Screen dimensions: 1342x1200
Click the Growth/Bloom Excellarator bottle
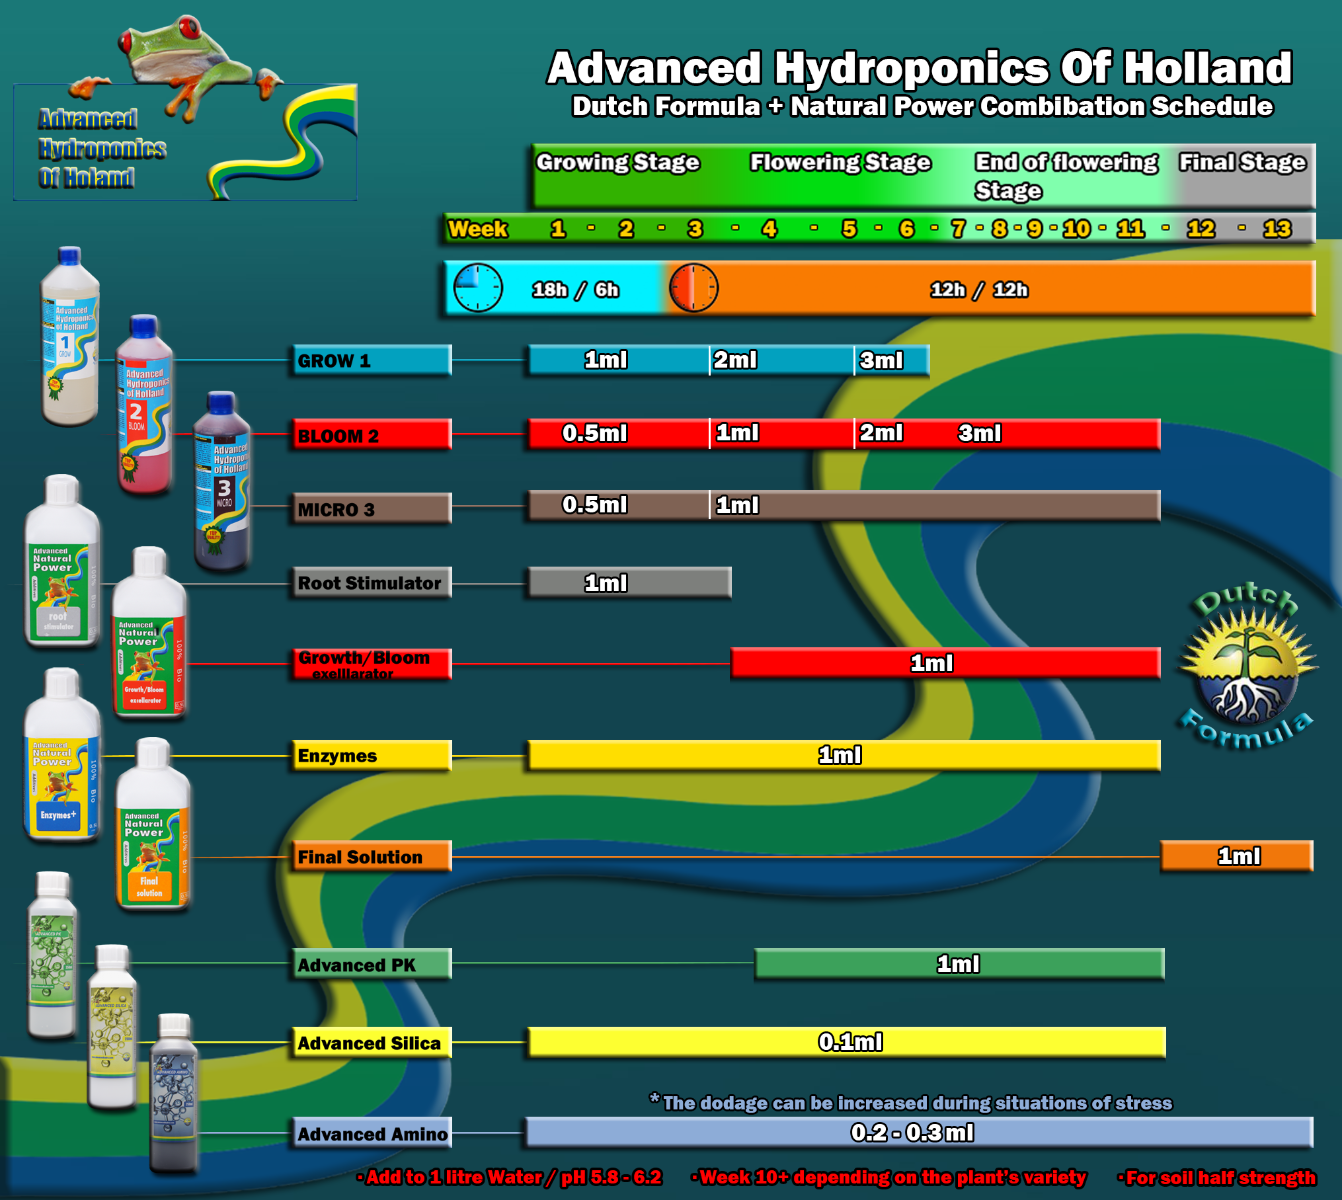click(x=149, y=632)
